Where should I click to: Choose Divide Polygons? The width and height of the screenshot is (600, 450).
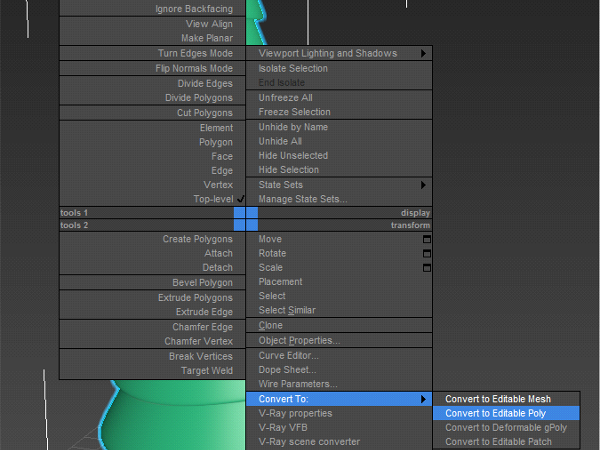(152, 98)
